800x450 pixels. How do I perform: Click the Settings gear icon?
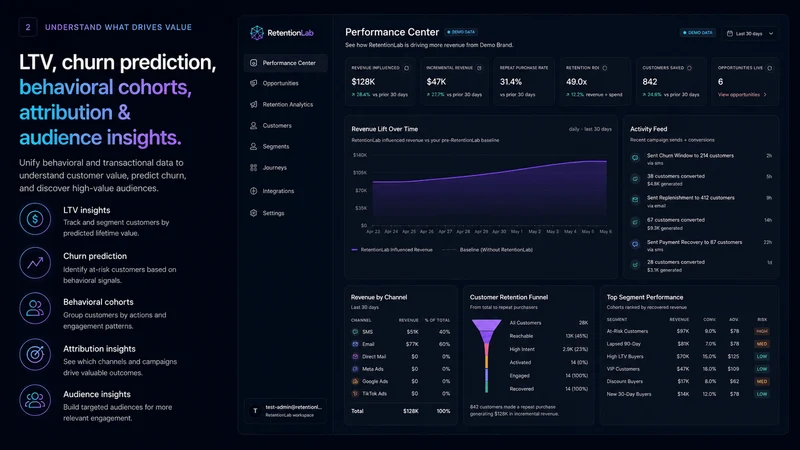254,213
